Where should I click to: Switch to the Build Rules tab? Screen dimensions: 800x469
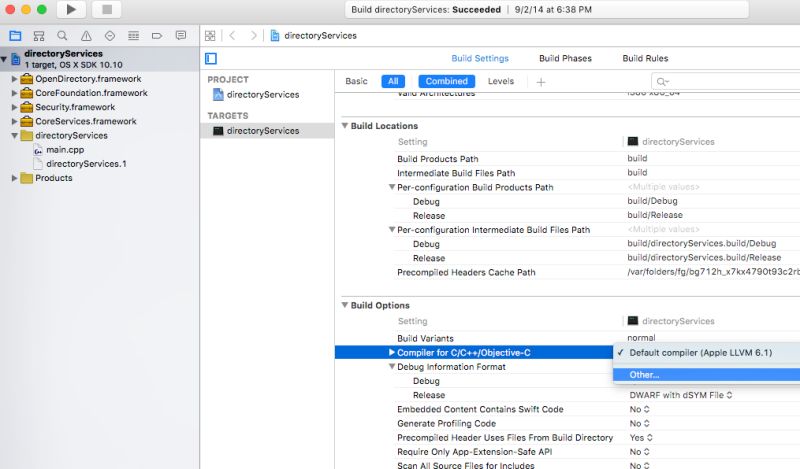pos(645,58)
